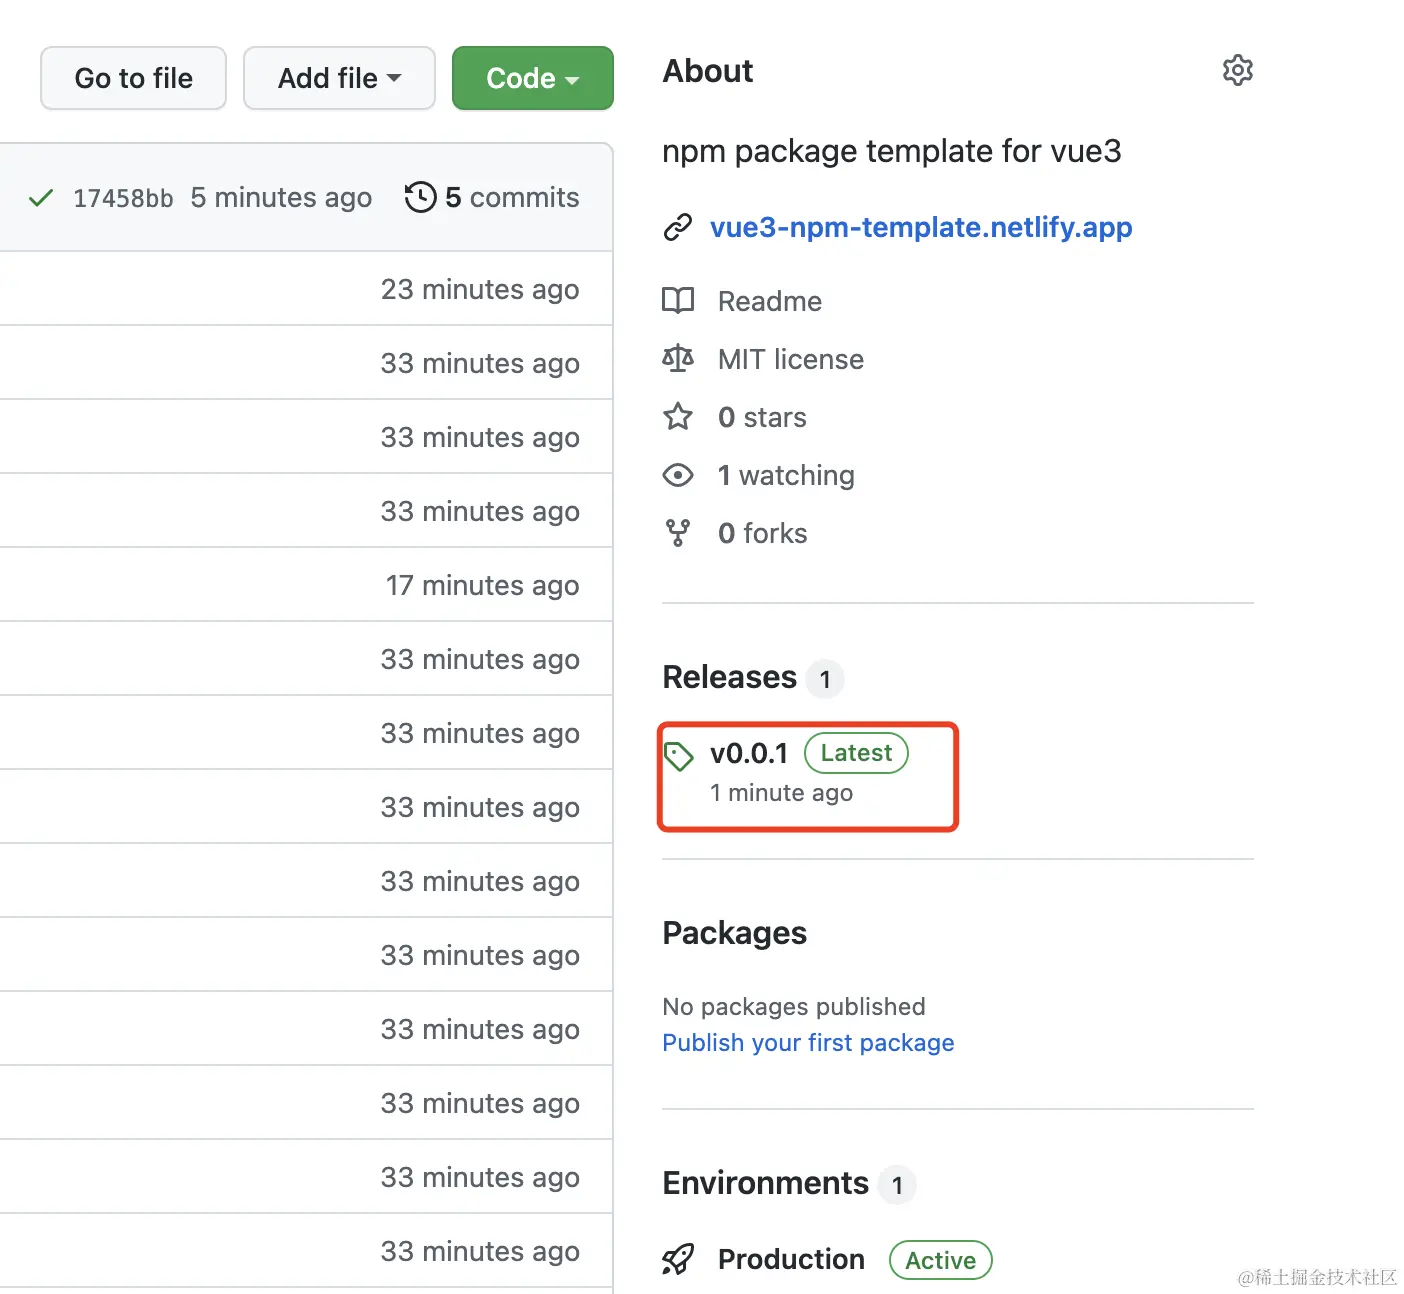Open the v0.0.1 release

[749, 753]
